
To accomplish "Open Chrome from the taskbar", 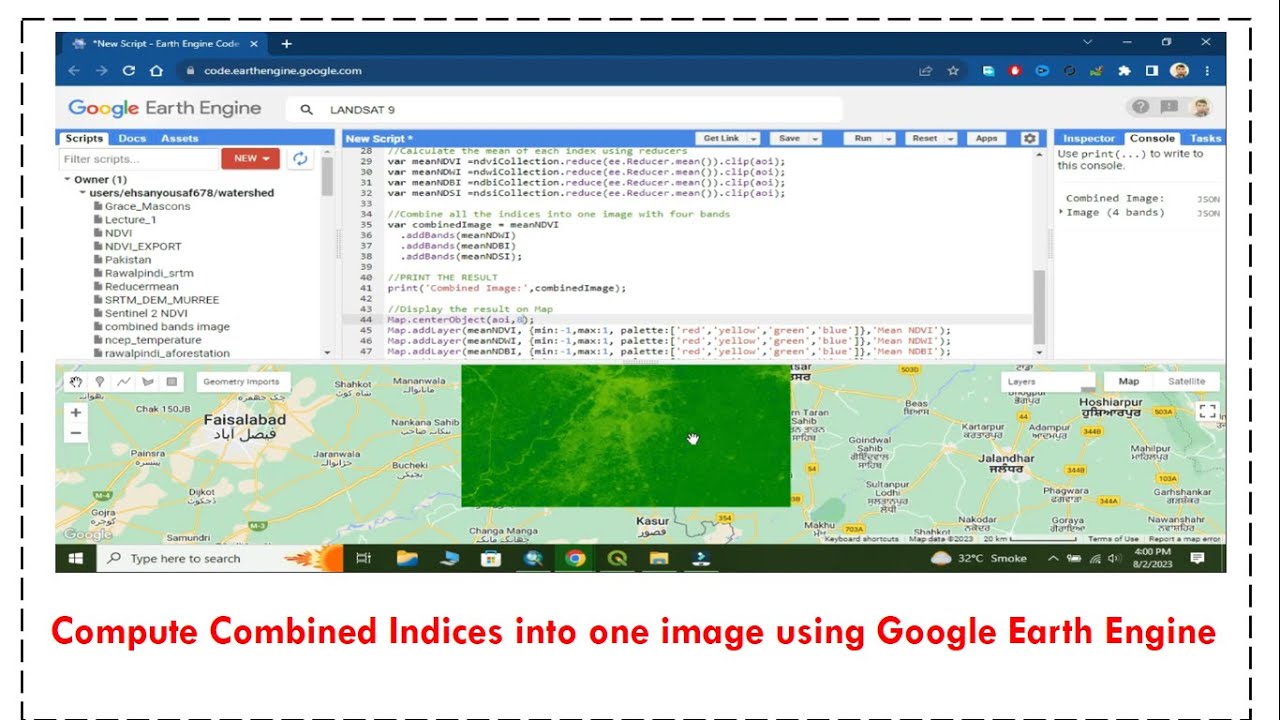I will [x=575, y=558].
